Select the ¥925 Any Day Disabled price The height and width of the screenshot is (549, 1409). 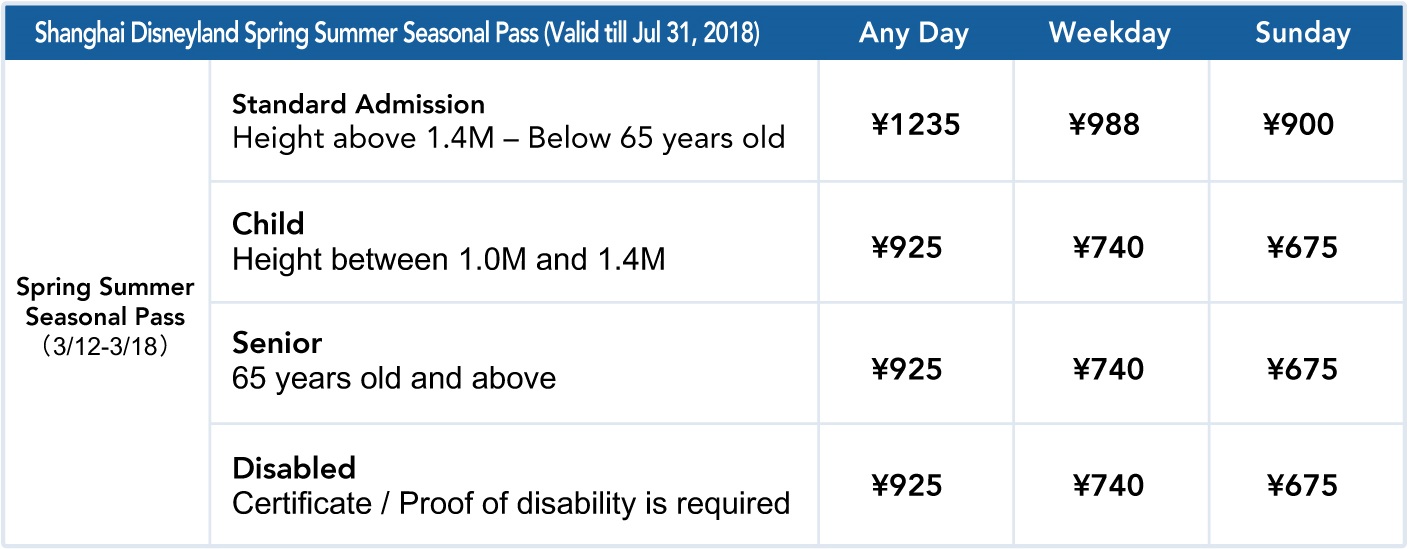click(907, 486)
